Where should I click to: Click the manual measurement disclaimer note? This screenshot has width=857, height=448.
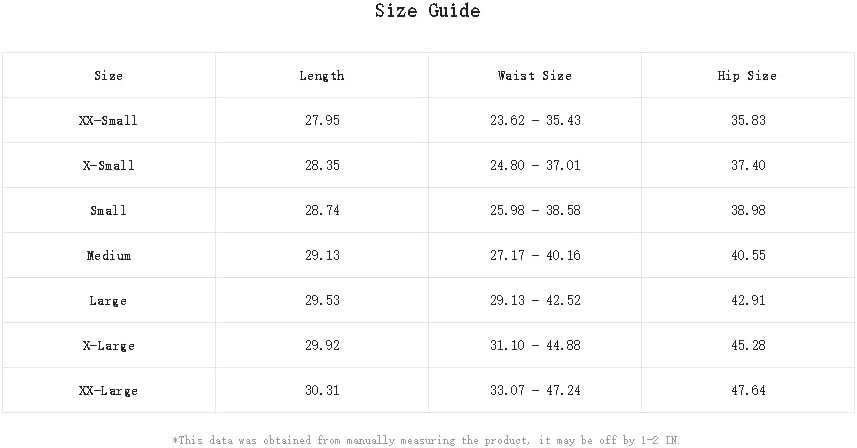(x=426, y=440)
